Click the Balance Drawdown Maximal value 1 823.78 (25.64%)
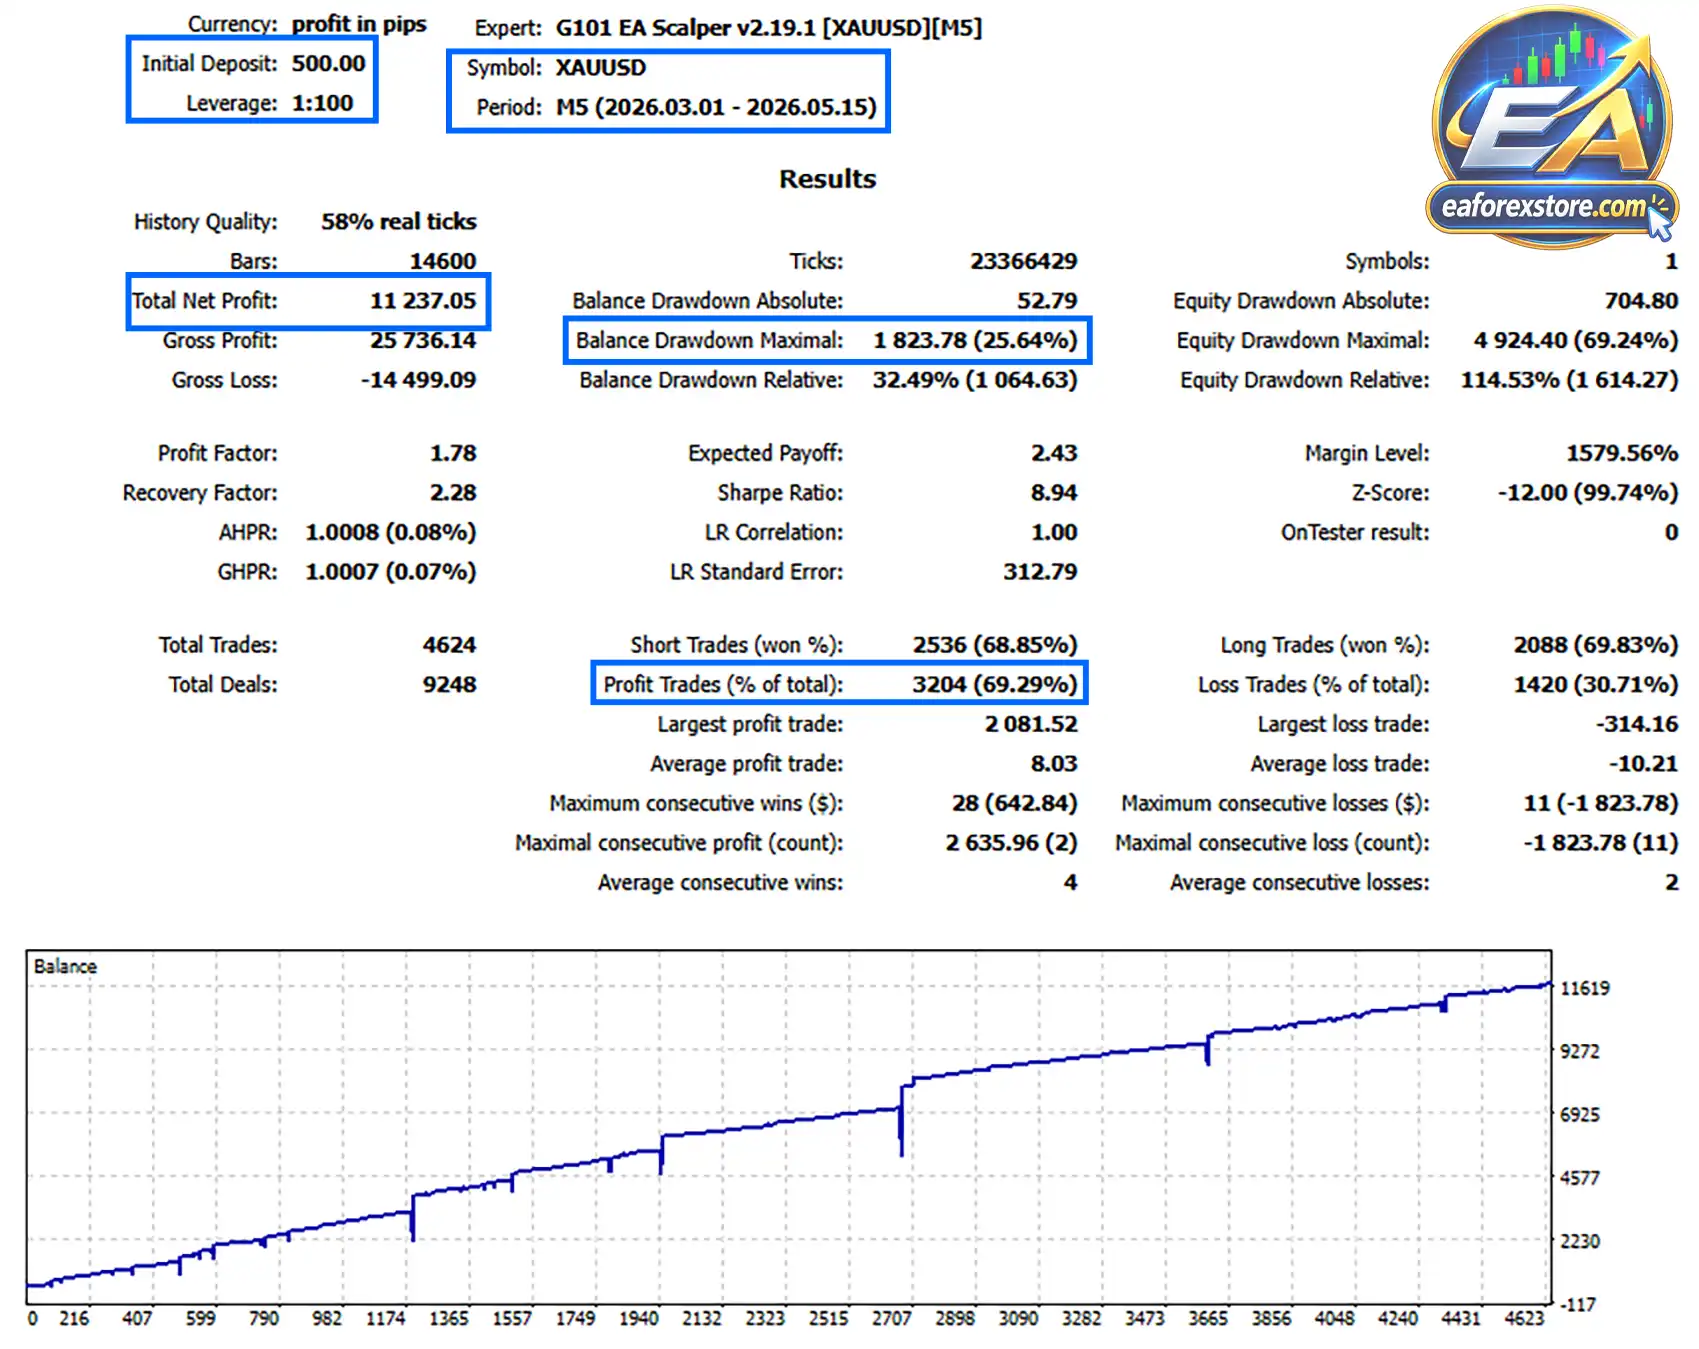1699x1349 pixels. point(975,340)
